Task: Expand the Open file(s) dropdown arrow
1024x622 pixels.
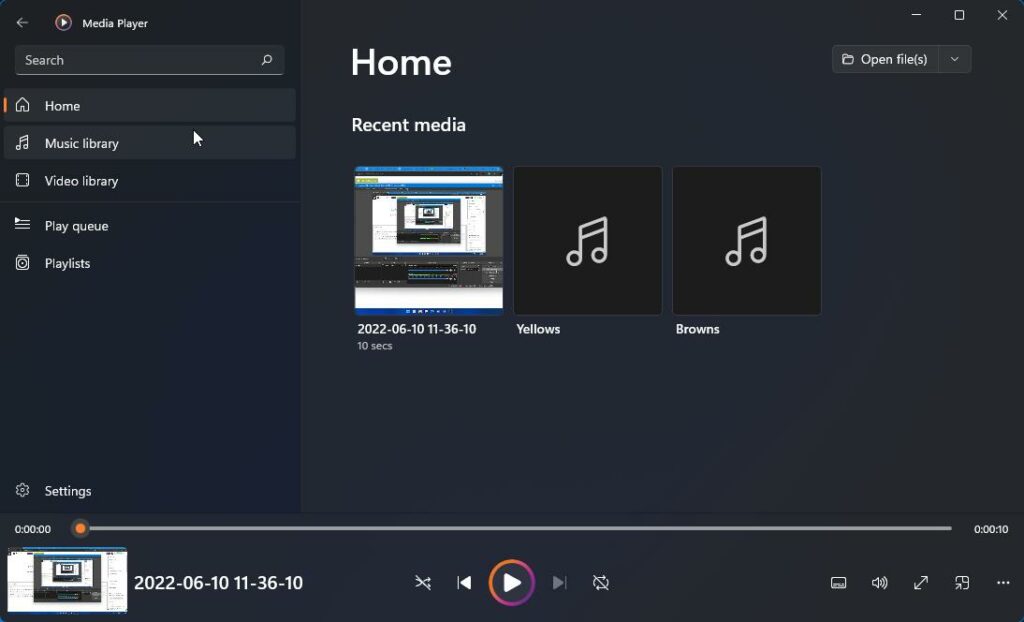Action: (x=955, y=59)
